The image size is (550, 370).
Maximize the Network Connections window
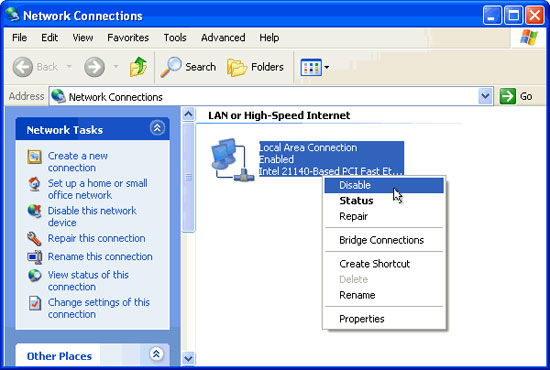tap(514, 15)
